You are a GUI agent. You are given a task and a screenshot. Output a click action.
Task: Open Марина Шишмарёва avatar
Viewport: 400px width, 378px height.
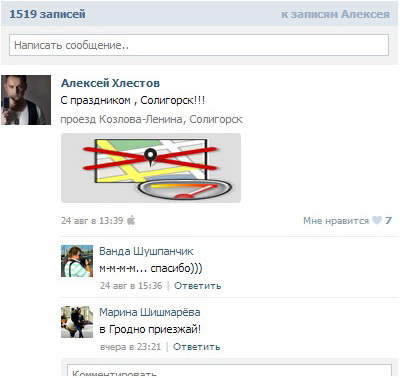click(77, 322)
